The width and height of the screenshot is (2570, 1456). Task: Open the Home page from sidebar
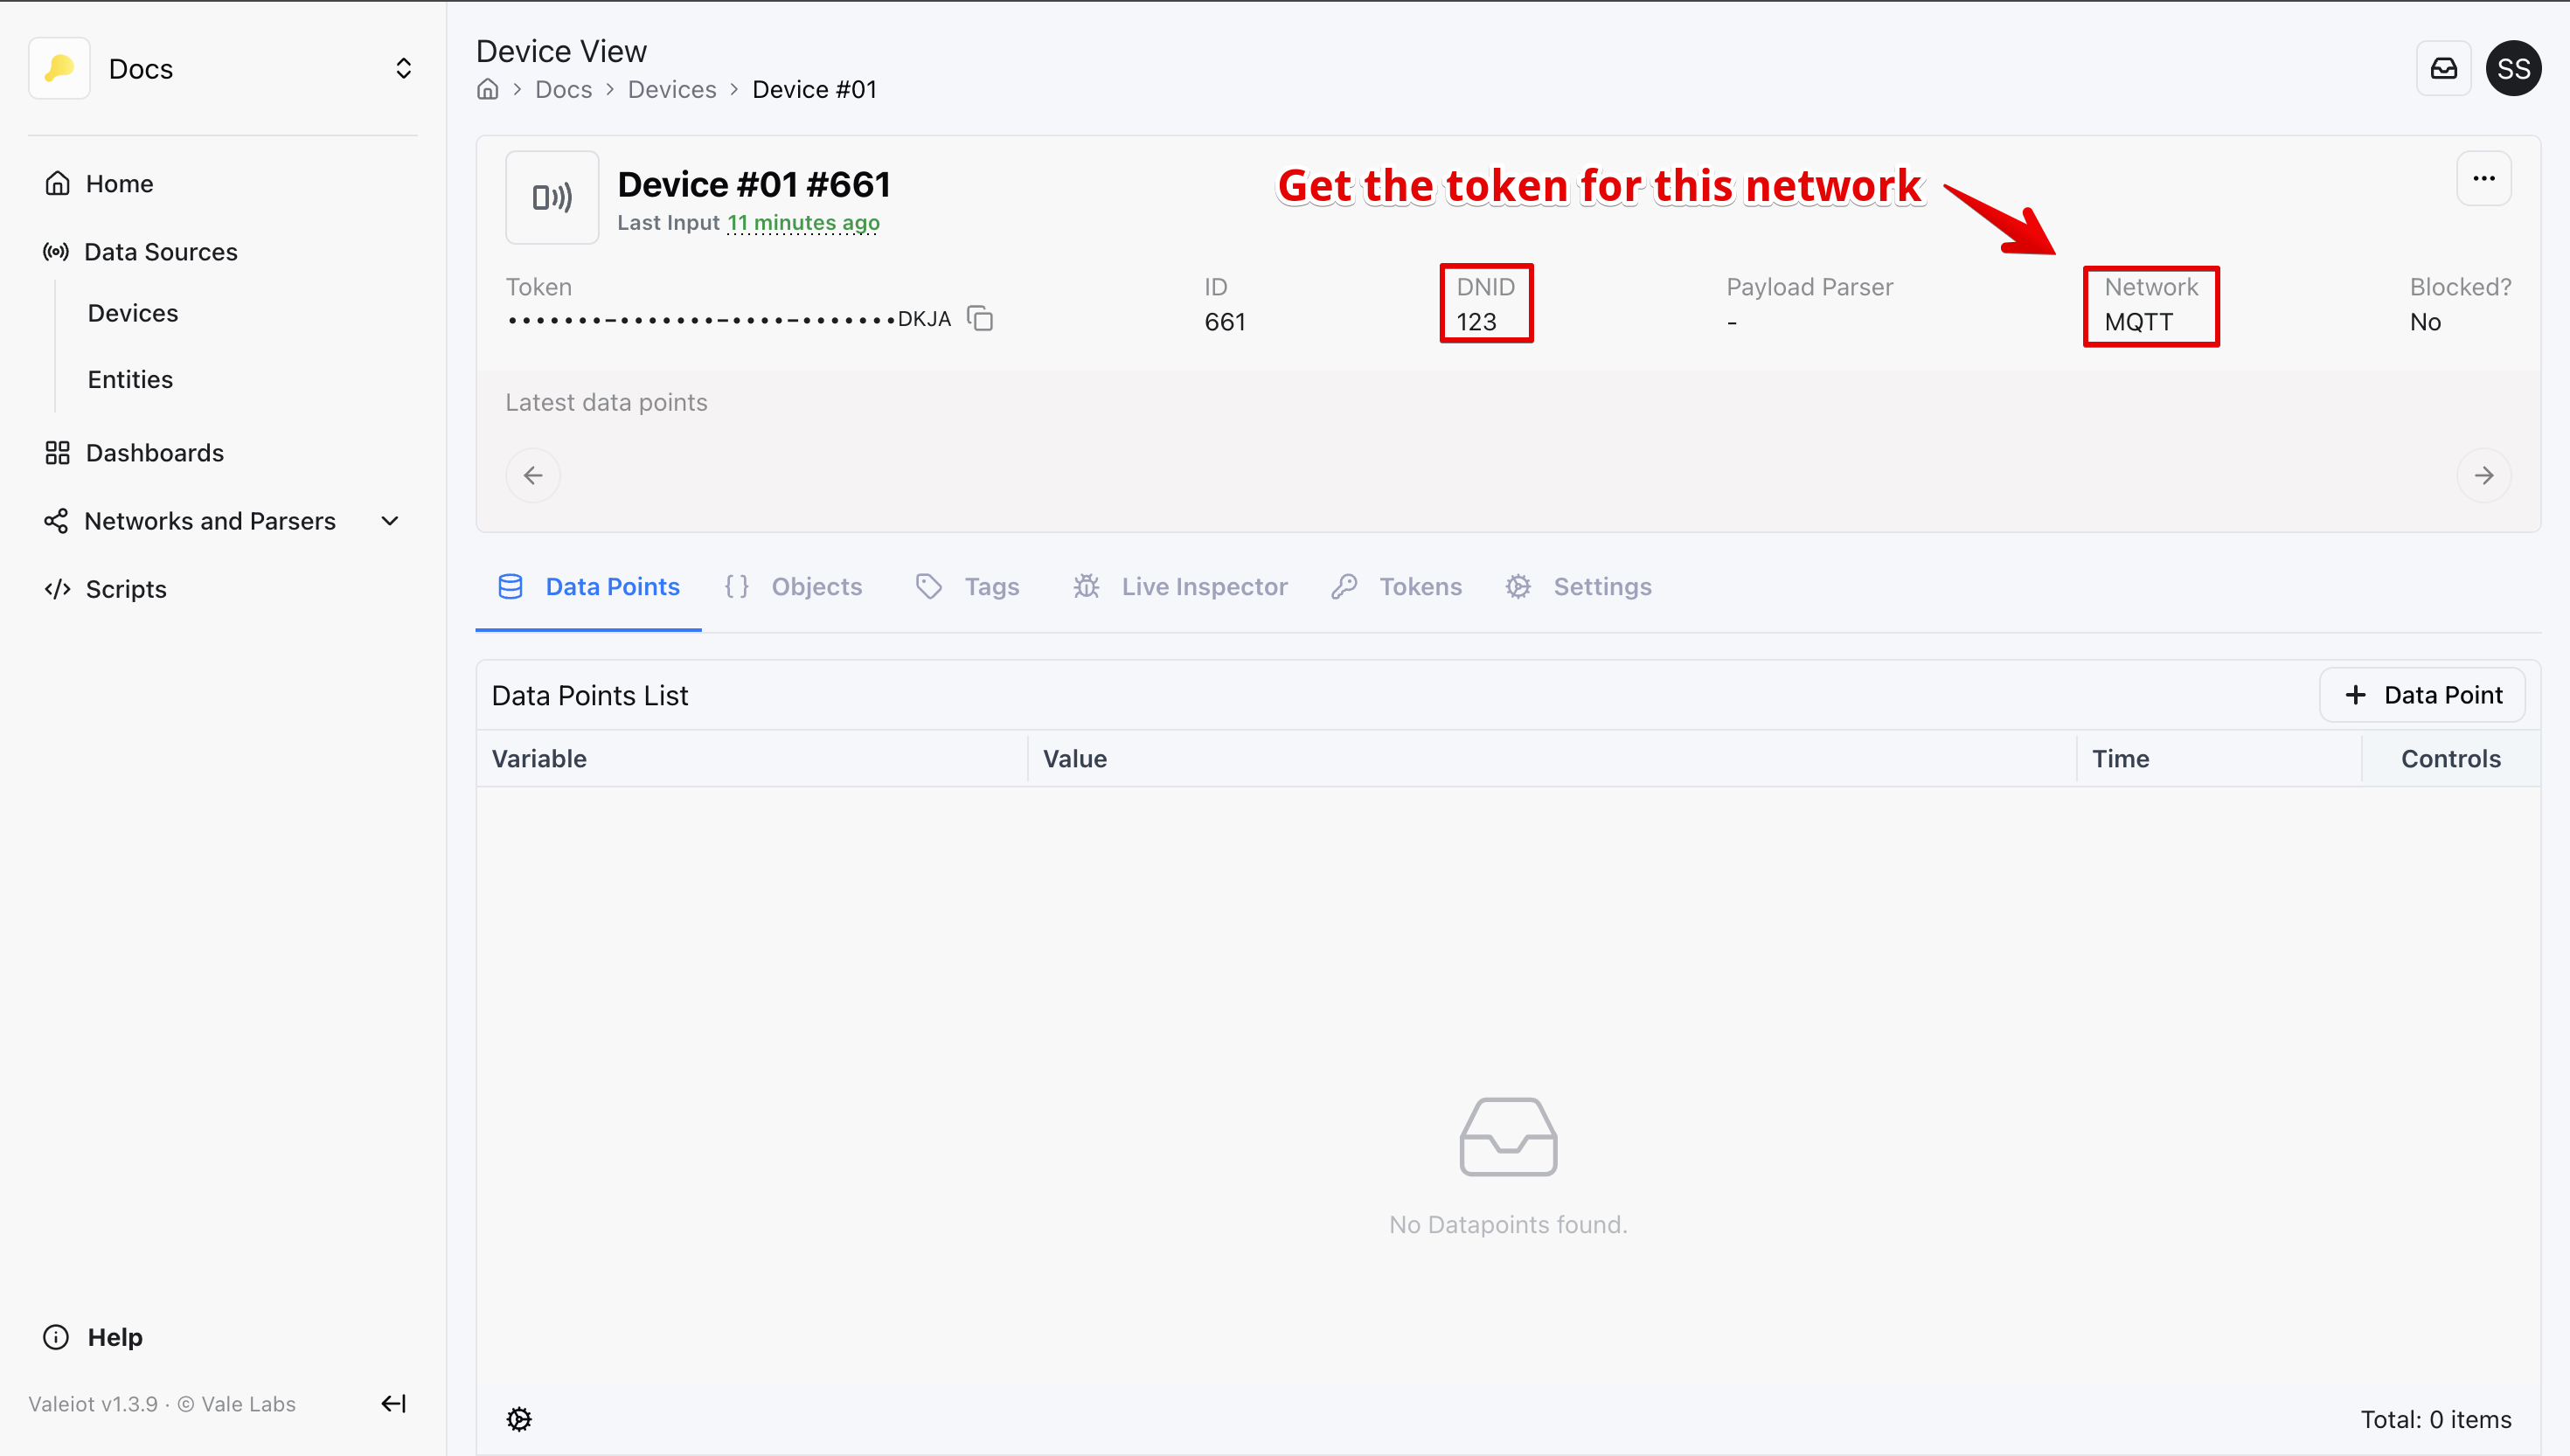[119, 182]
